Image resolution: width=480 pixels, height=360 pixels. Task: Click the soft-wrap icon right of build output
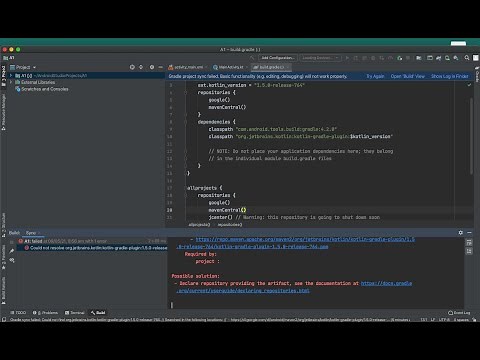click(469, 243)
